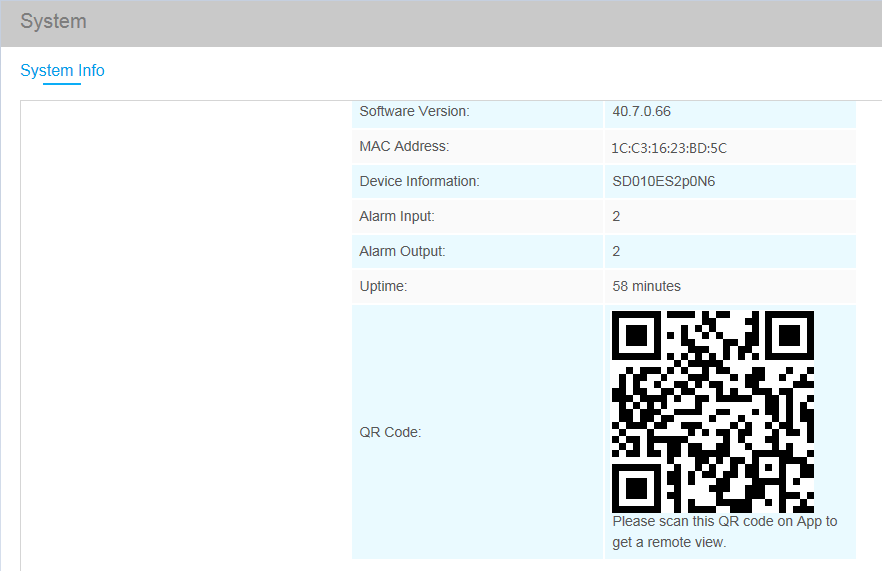Open the System Info tab

62,70
